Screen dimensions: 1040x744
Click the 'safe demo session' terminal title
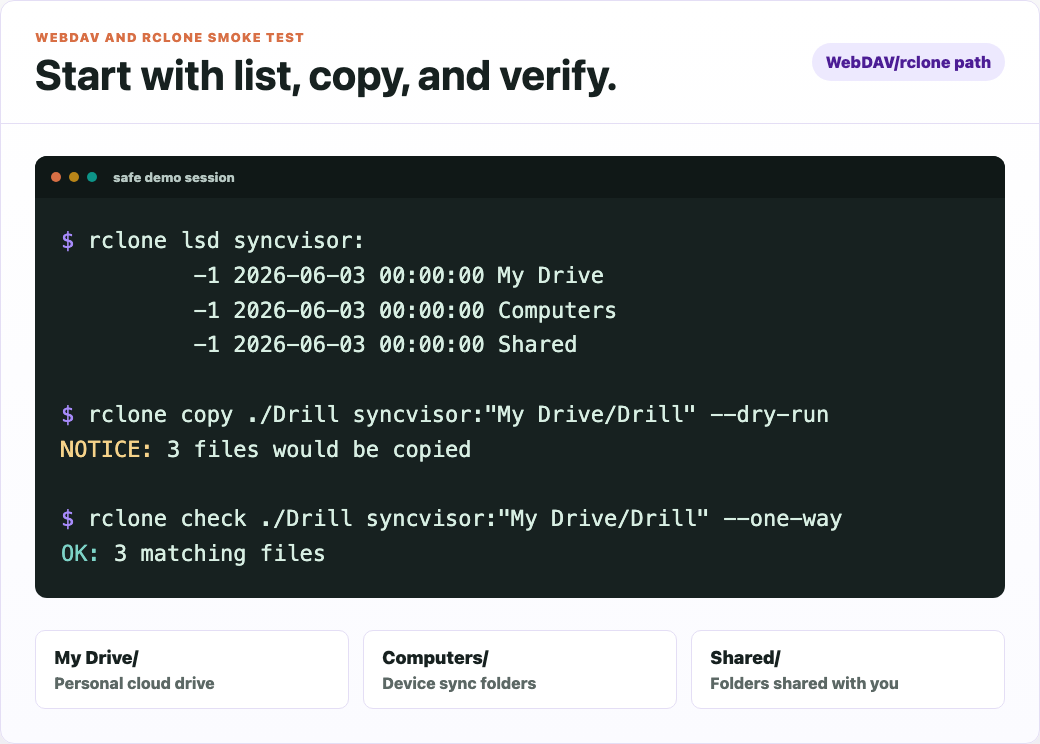click(x=174, y=178)
